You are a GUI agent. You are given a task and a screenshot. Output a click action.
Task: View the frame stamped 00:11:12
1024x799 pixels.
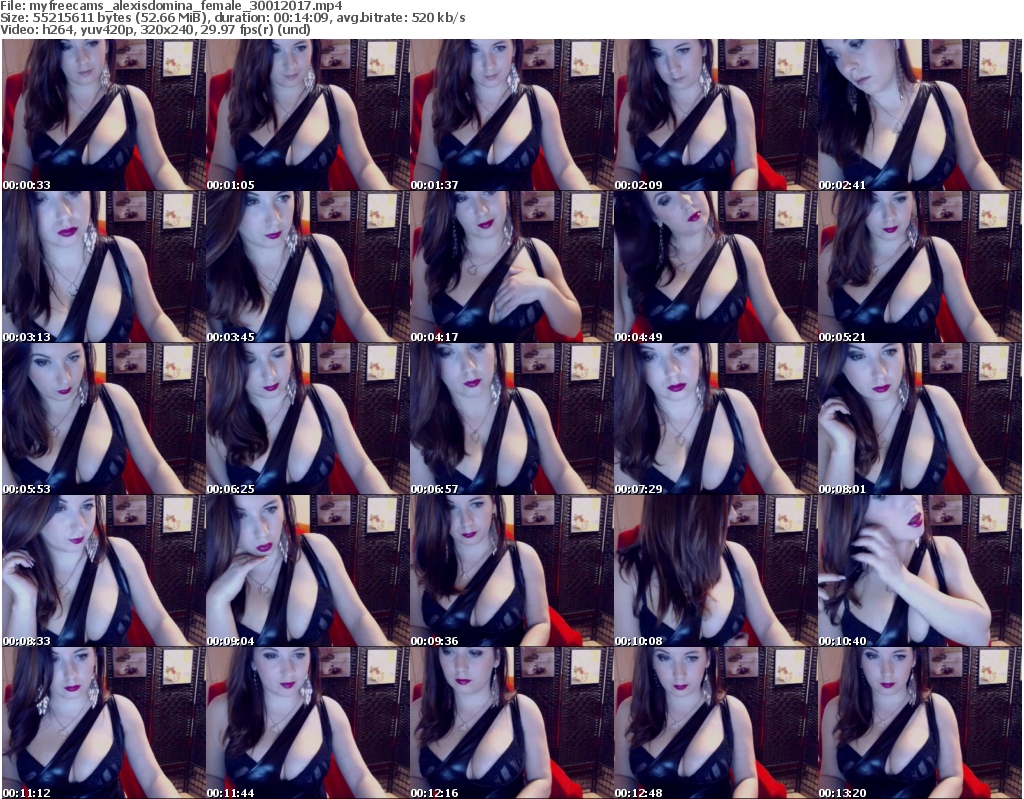click(104, 723)
